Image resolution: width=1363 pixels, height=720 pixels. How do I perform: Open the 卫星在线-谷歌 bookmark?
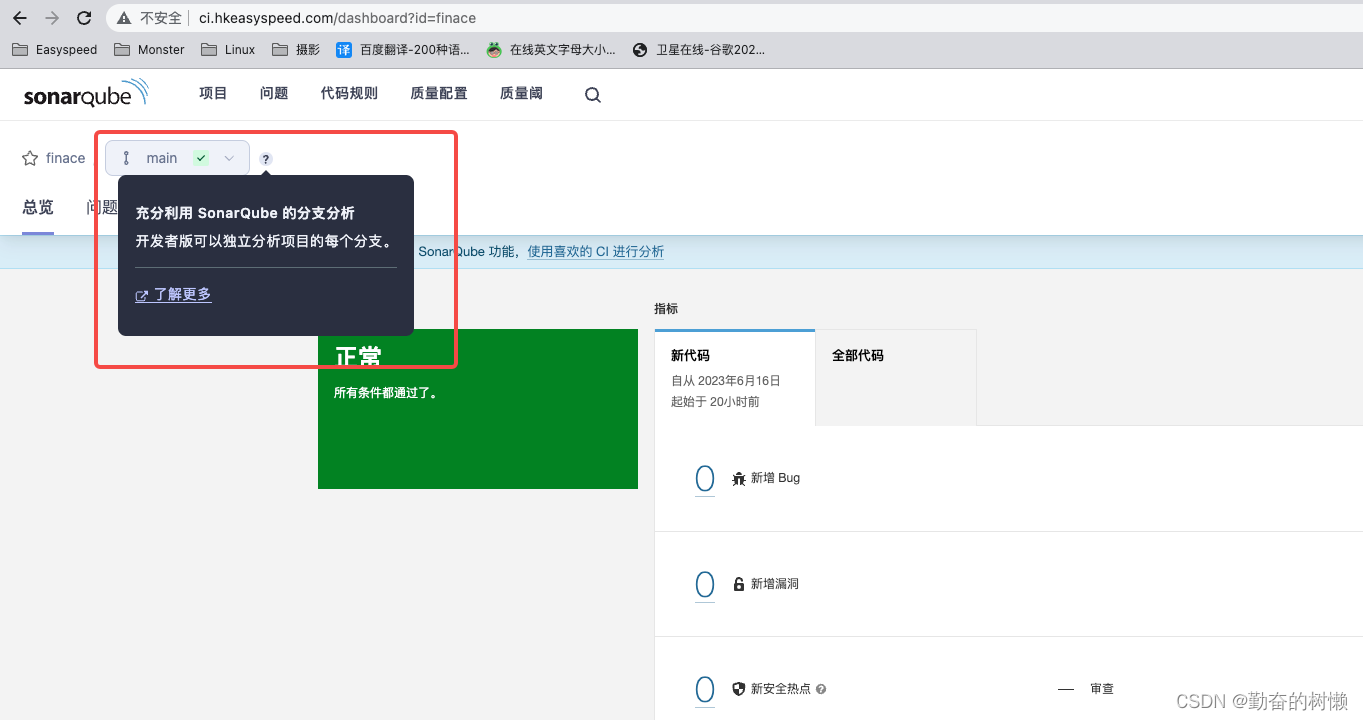tap(699, 49)
